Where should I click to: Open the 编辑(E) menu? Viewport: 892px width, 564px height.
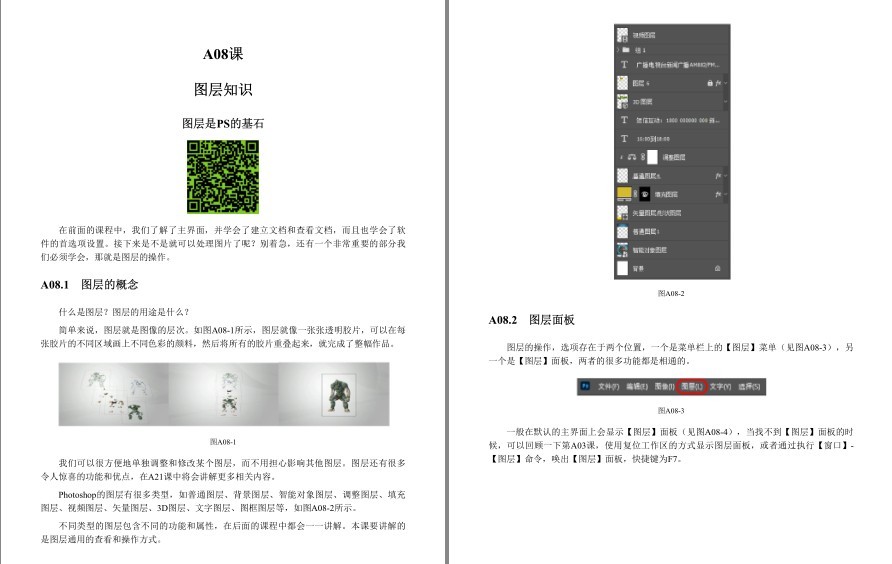tap(637, 386)
